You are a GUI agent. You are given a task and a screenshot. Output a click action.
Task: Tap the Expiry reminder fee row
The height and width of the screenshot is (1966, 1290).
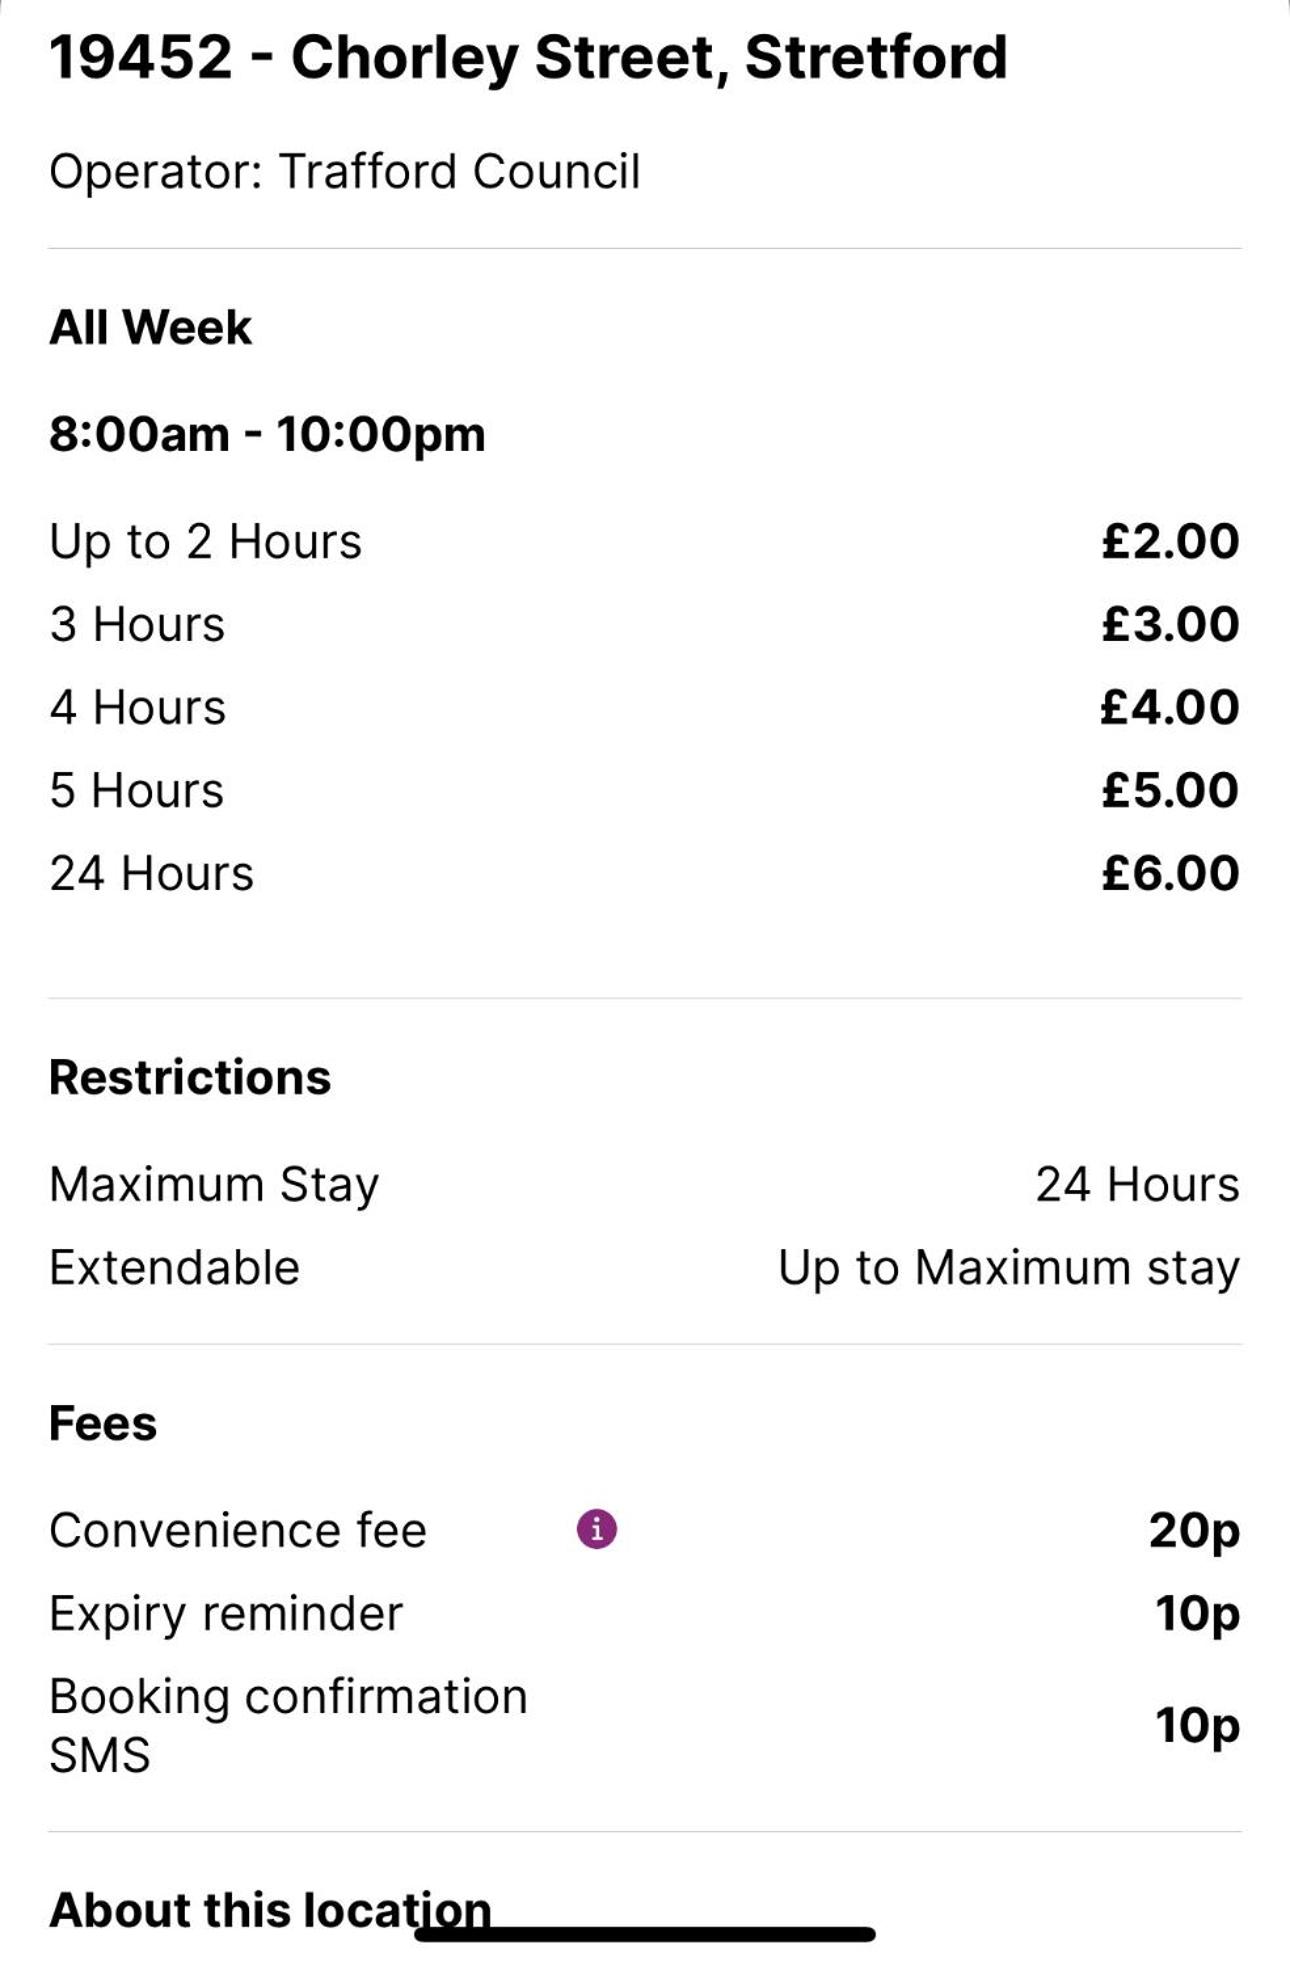(645, 1613)
